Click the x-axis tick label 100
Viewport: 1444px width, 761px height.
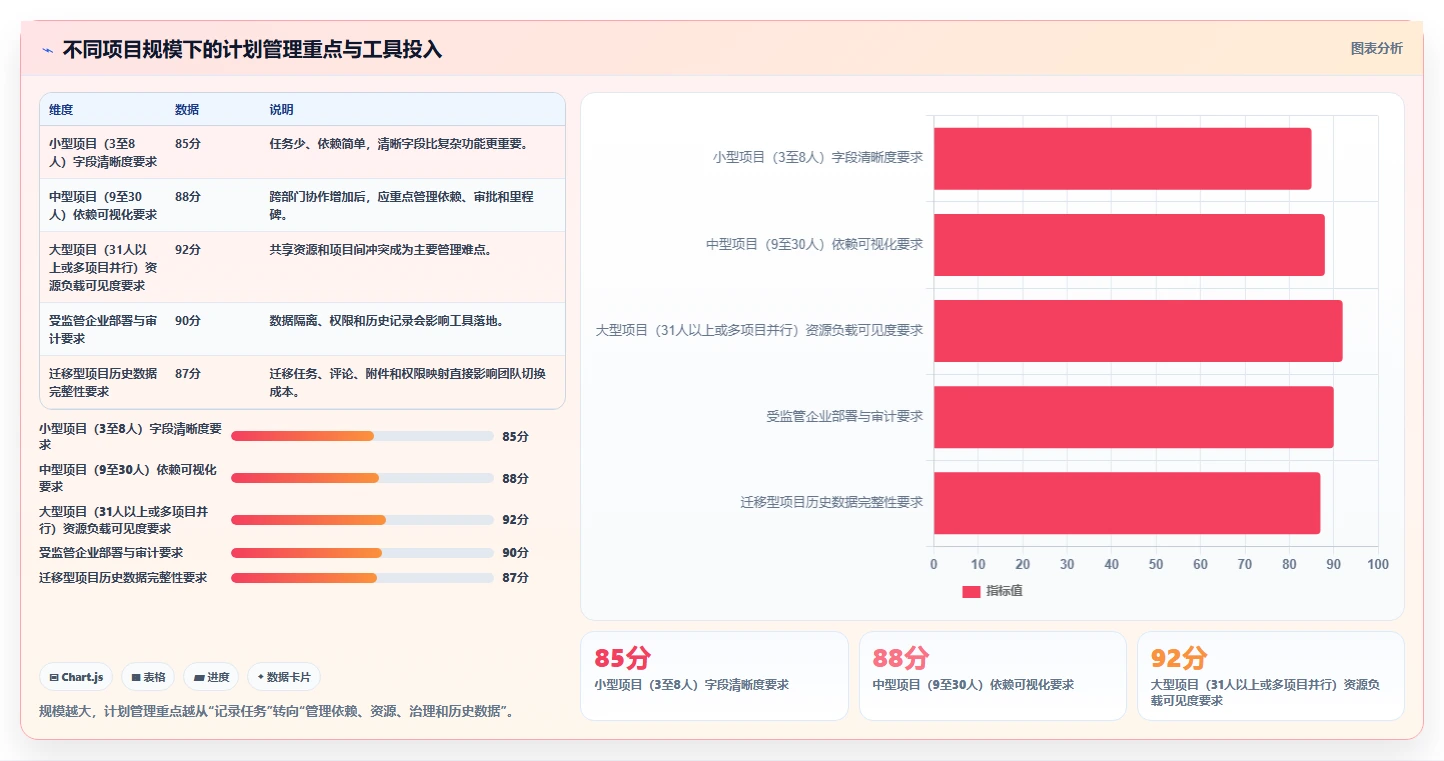pos(1378,564)
